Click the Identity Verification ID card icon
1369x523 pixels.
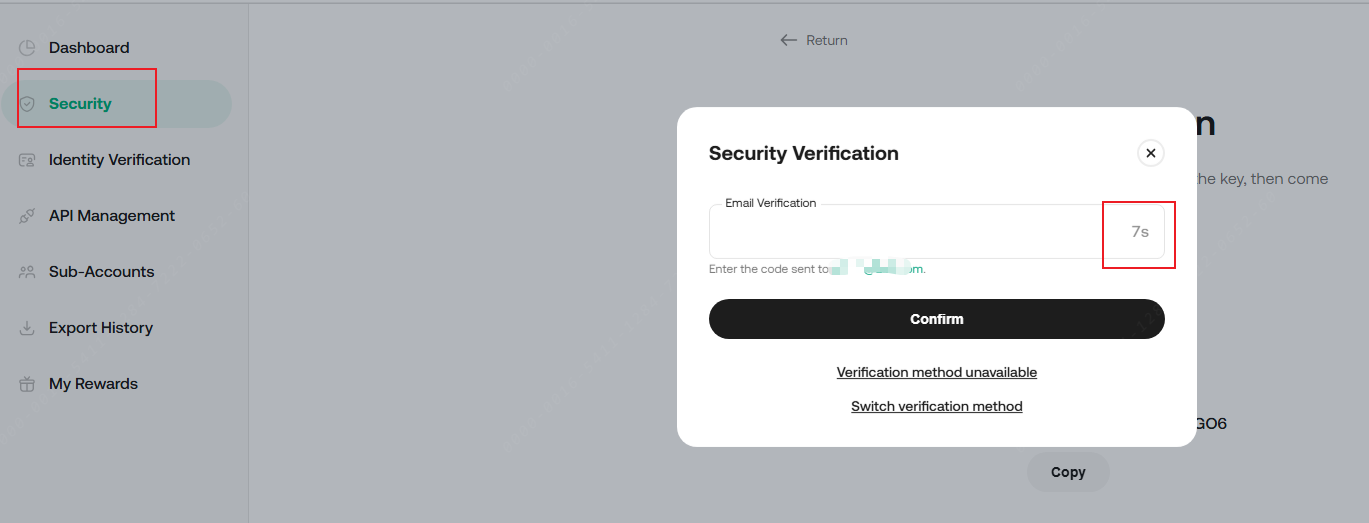tap(27, 160)
